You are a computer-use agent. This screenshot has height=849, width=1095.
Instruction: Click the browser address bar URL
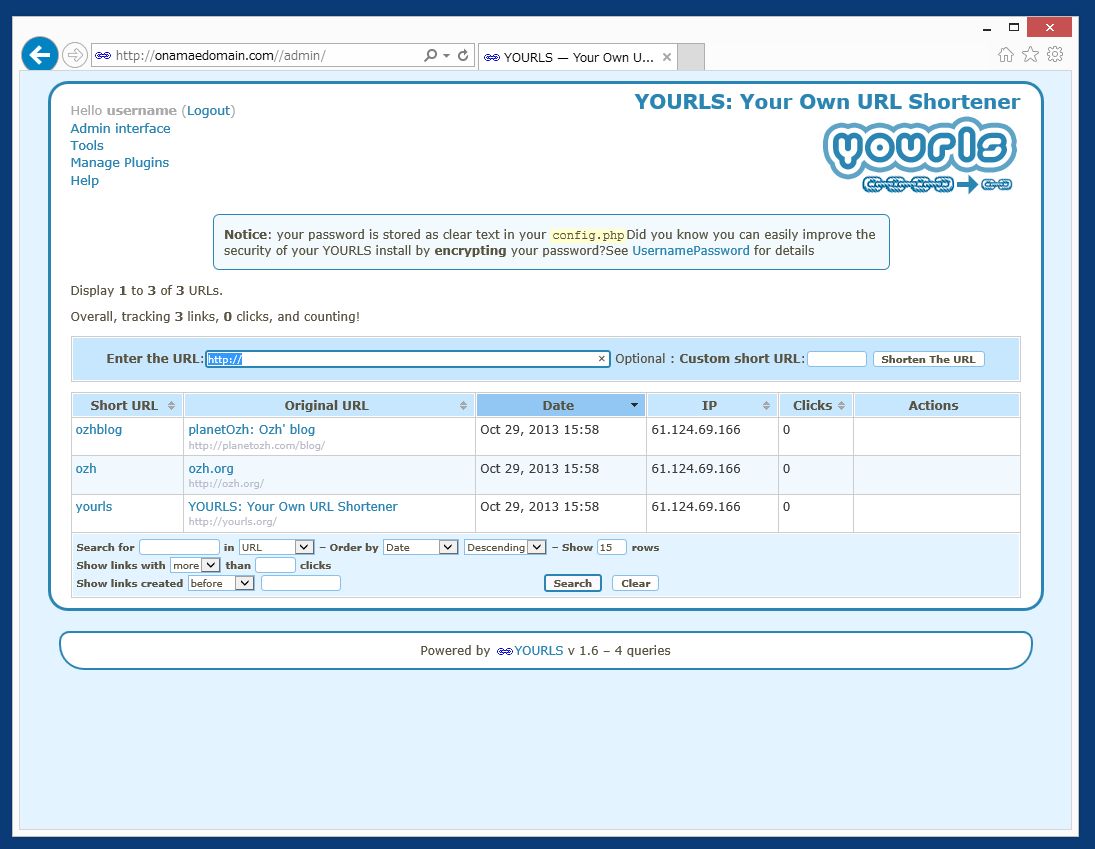point(221,55)
